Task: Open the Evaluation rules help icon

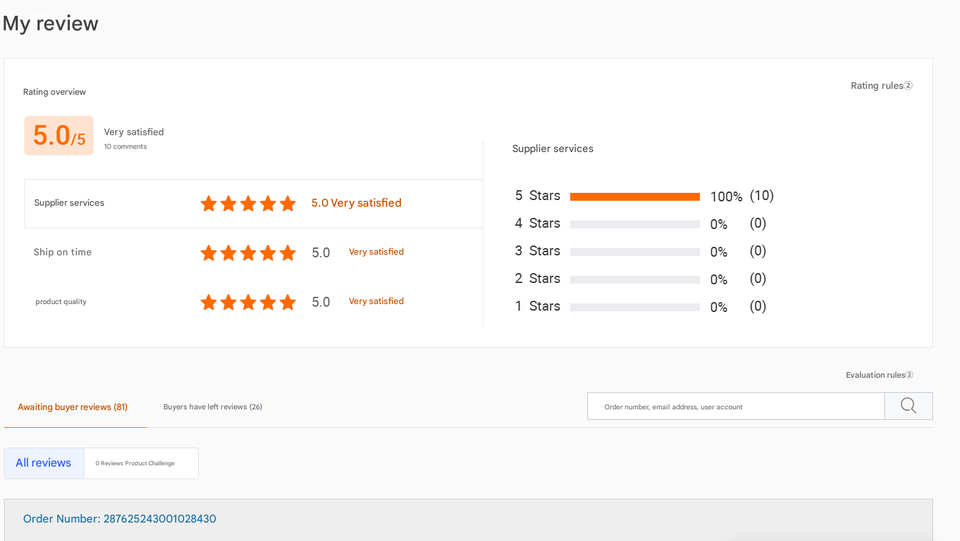Action: (909, 375)
